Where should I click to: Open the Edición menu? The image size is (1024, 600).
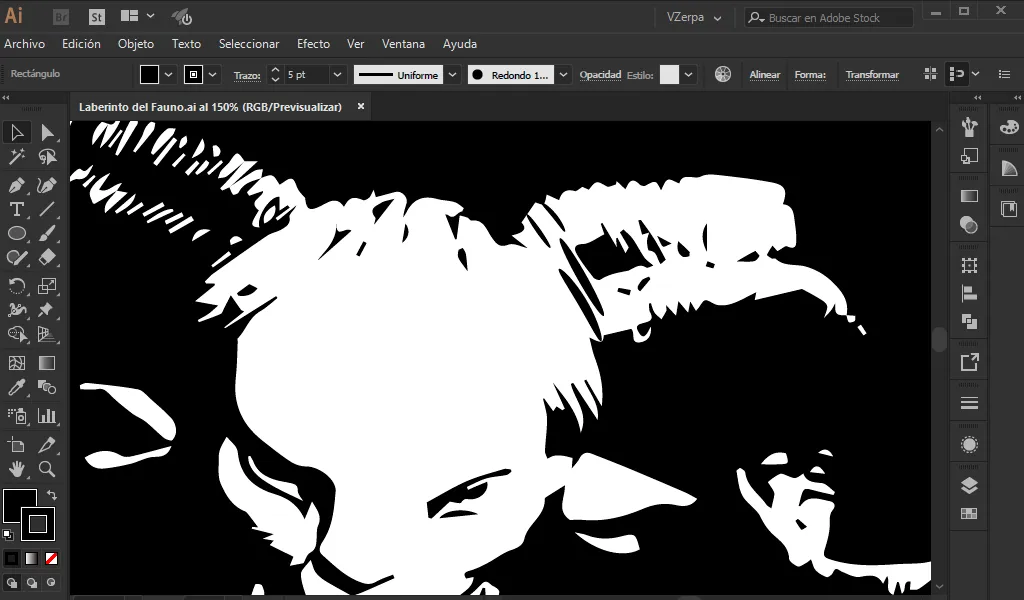(81, 44)
